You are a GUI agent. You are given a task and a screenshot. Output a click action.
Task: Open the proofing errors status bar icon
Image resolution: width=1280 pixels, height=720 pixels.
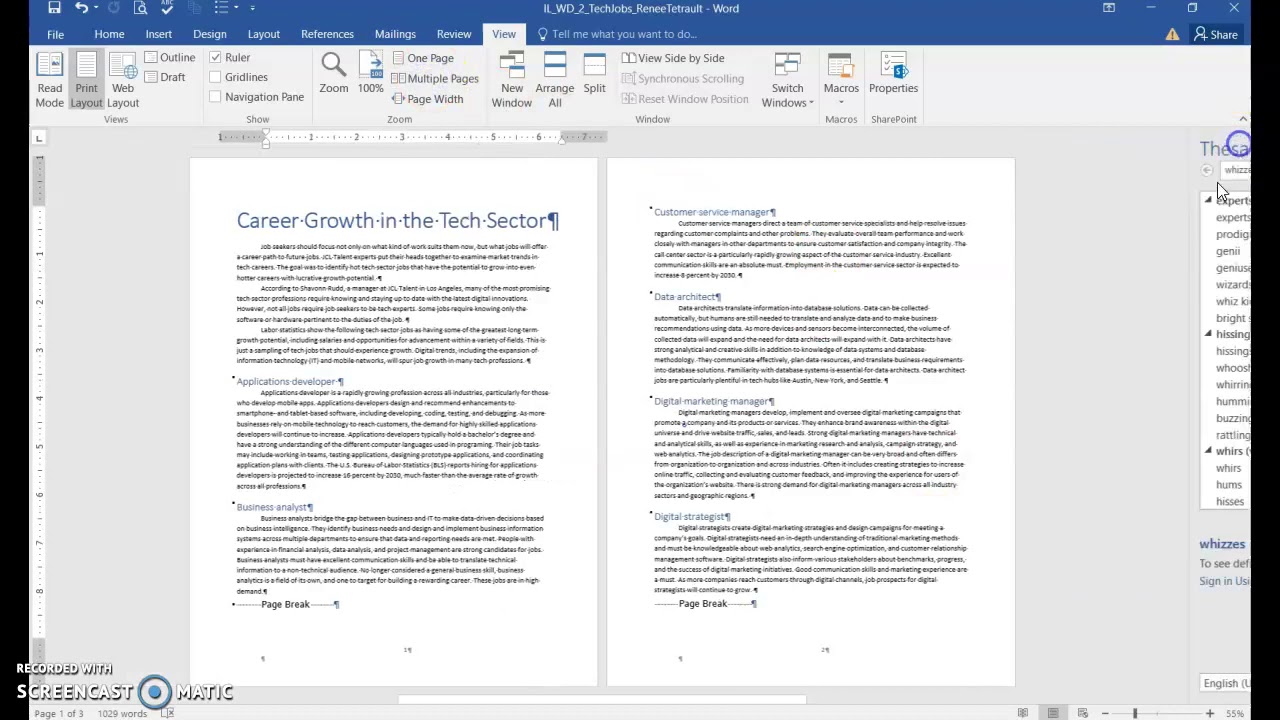coord(167,713)
